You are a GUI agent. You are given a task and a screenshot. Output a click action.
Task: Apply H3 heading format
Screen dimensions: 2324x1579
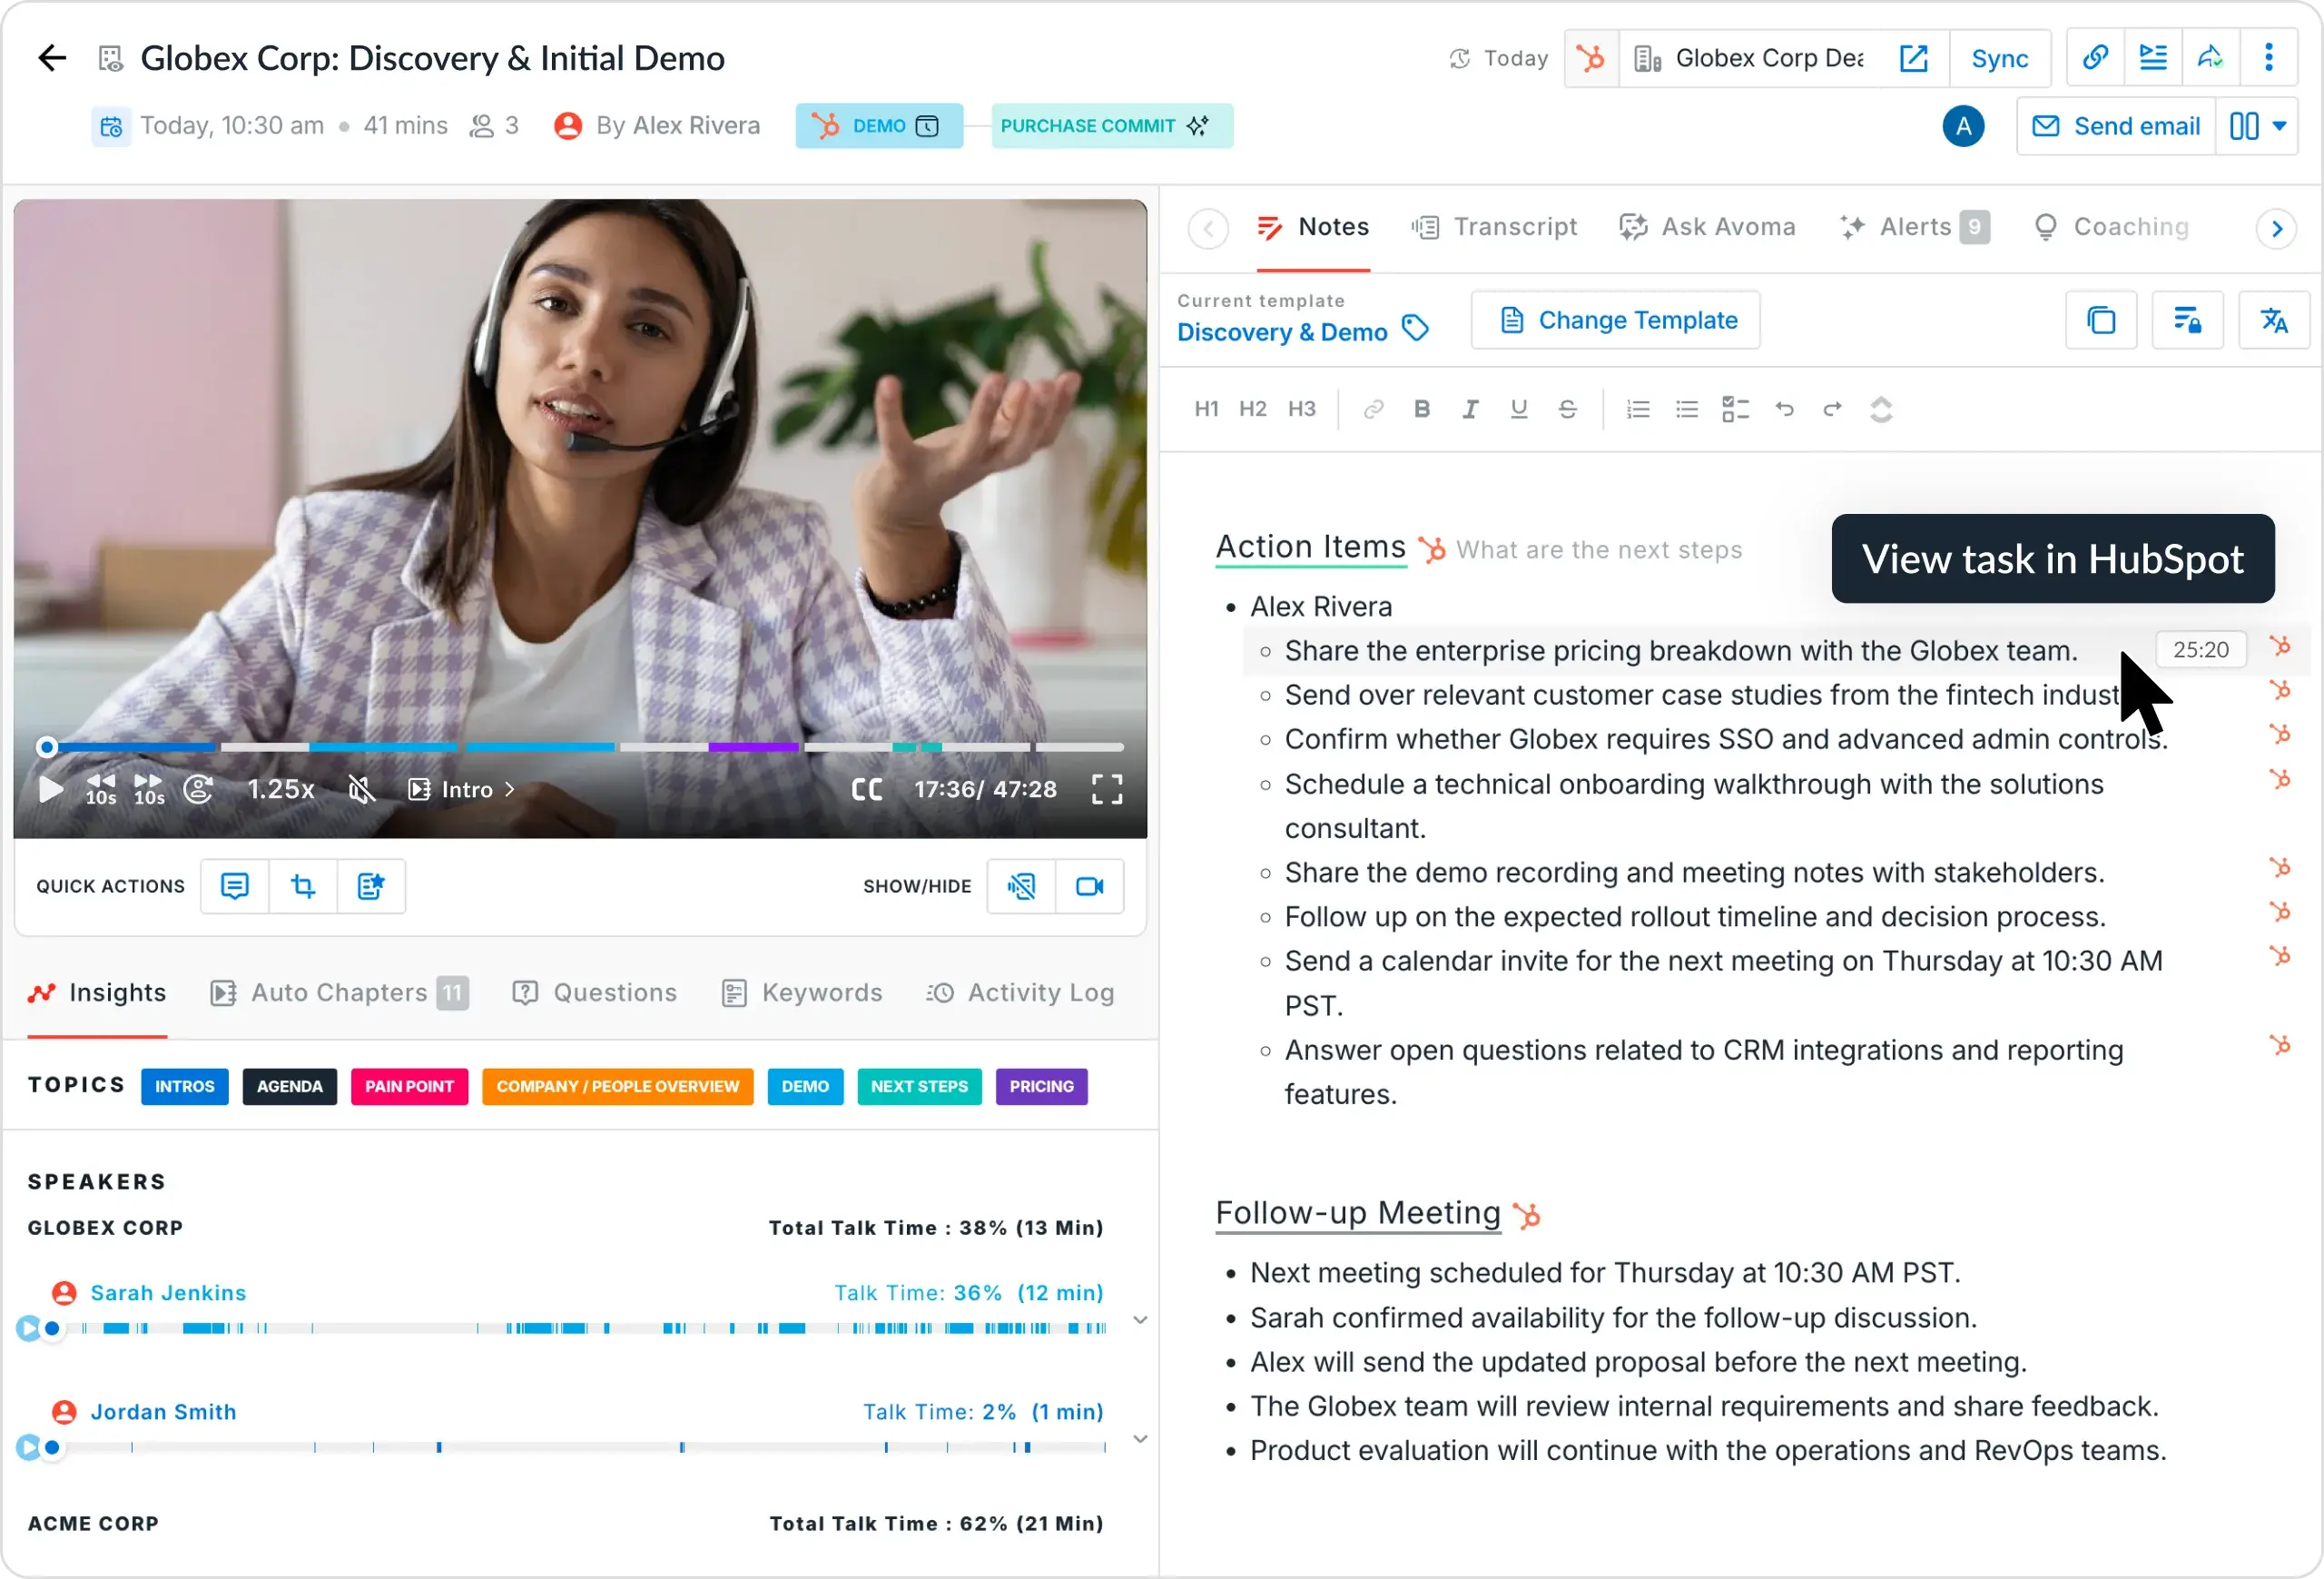(1301, 409)
